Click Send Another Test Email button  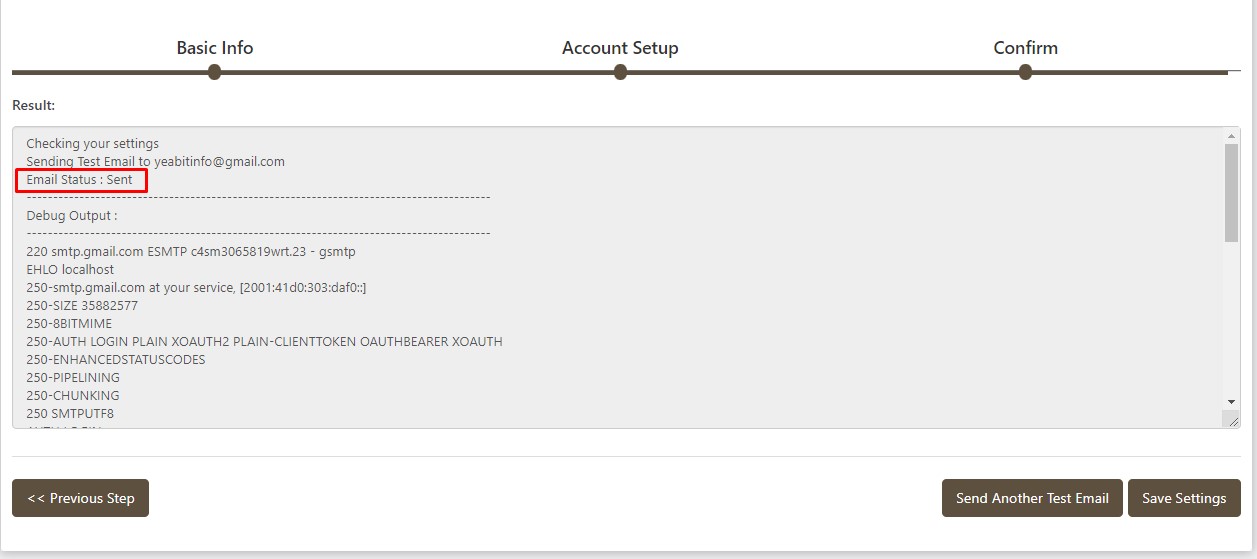point(1032,498)
